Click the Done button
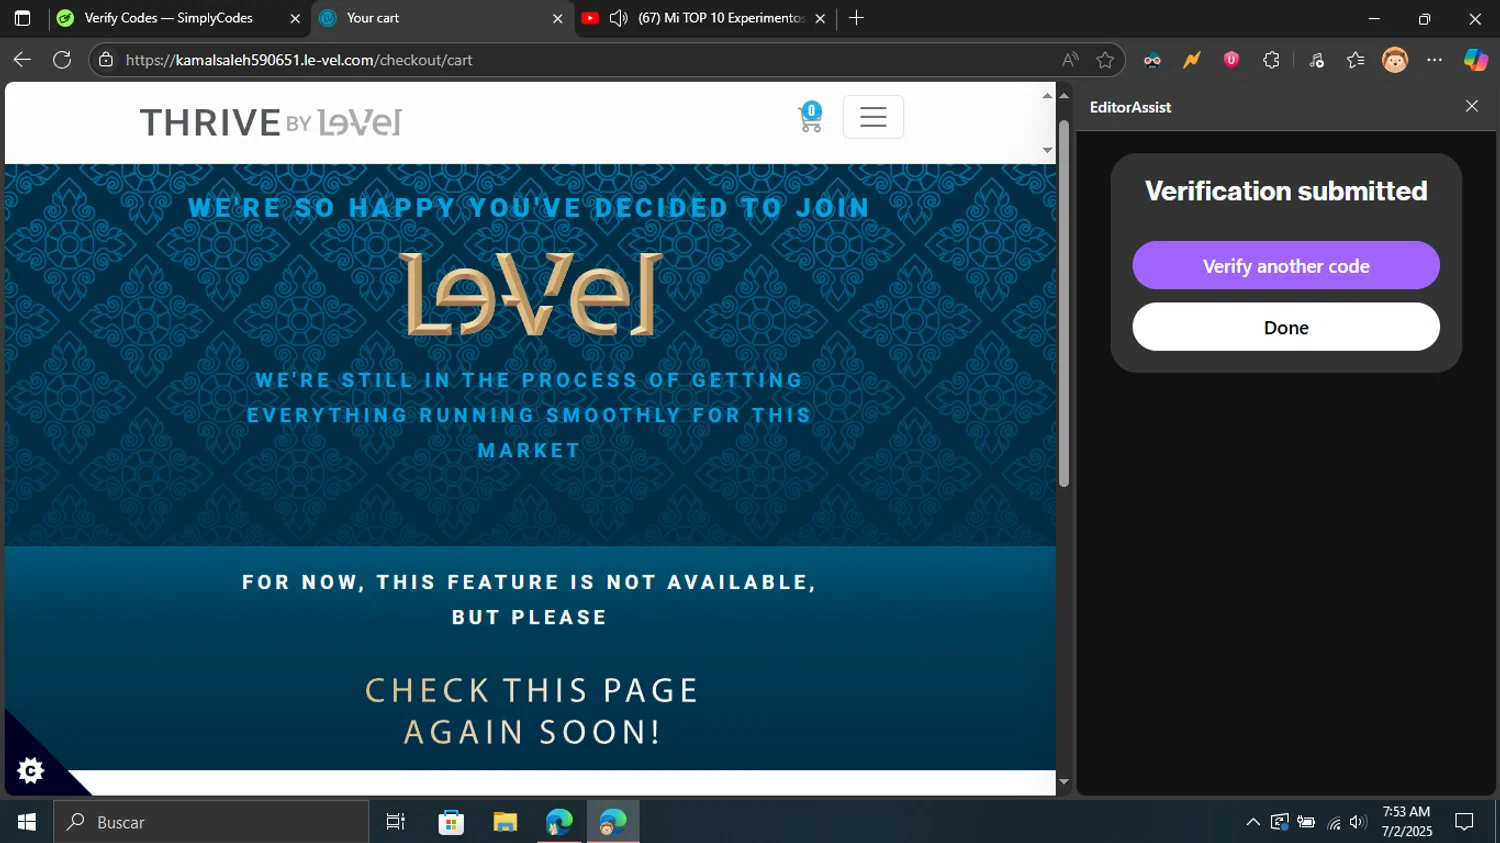 [1286, 327]
